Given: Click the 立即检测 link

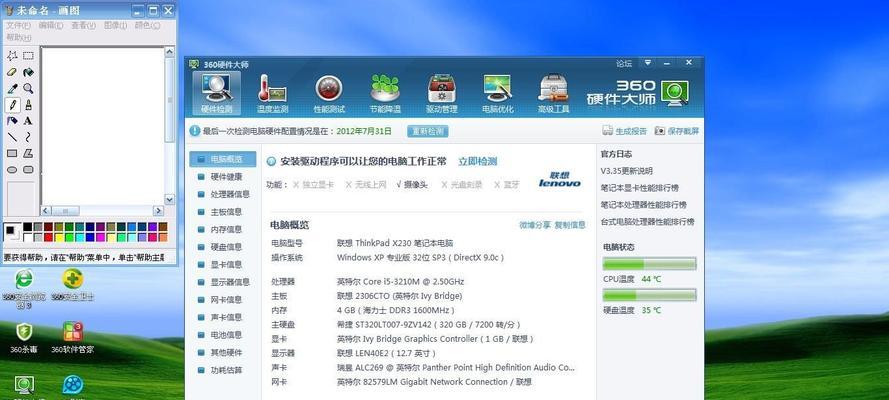Looking at the screenshot, I should pyautogui.click(x=477, y=161).
